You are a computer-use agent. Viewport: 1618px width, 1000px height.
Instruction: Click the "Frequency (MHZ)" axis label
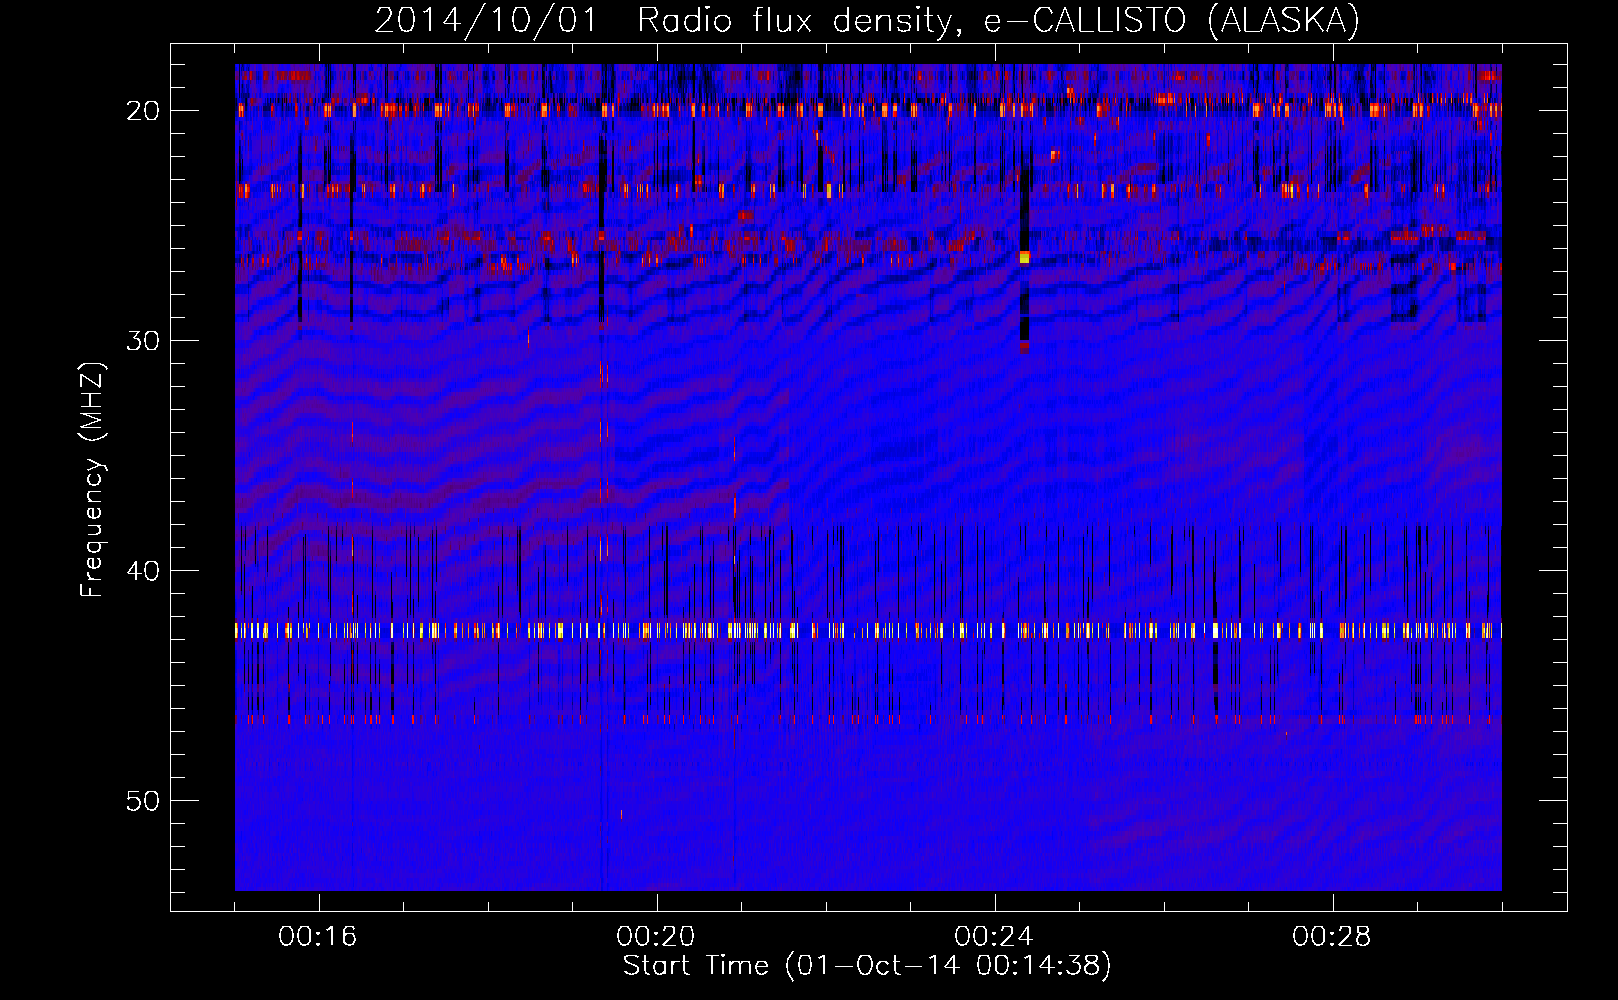pos(92,479)
